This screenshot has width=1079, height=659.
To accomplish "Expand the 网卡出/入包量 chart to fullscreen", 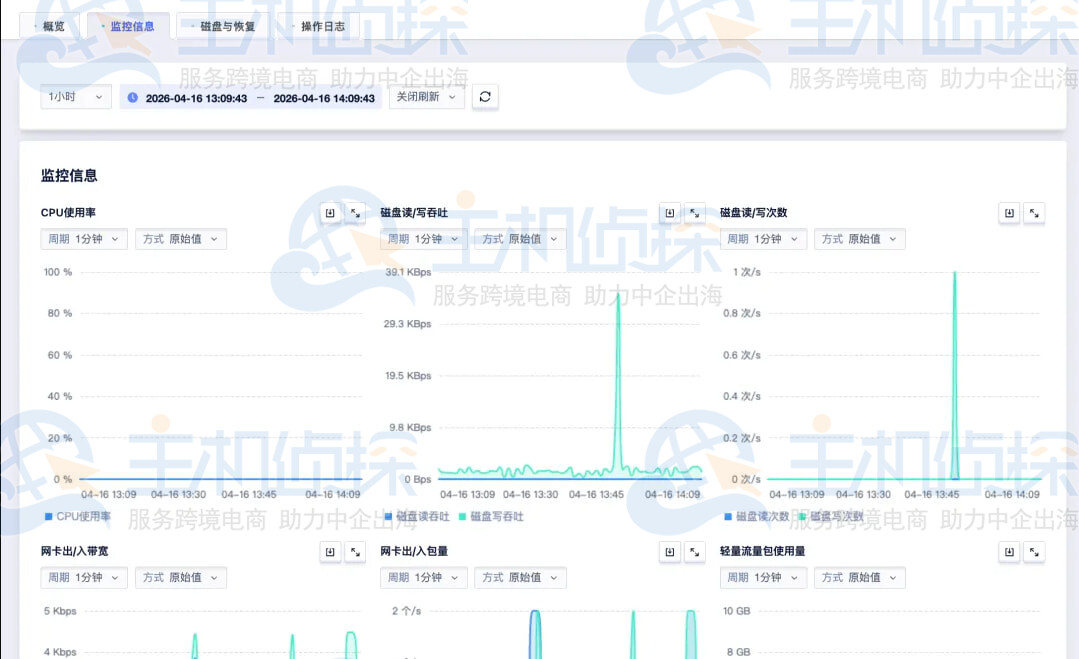I will coord(695,552).
